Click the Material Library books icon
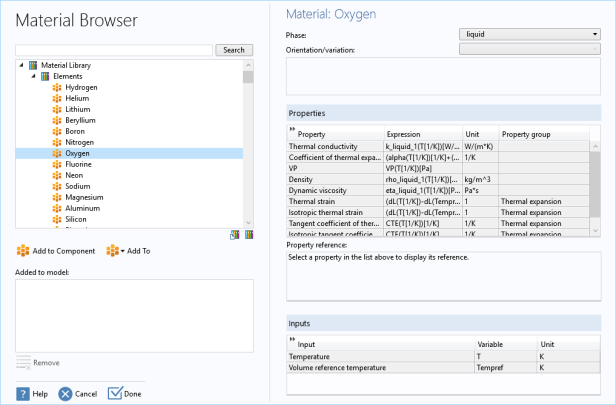The image size is (616, 405). 33,65
